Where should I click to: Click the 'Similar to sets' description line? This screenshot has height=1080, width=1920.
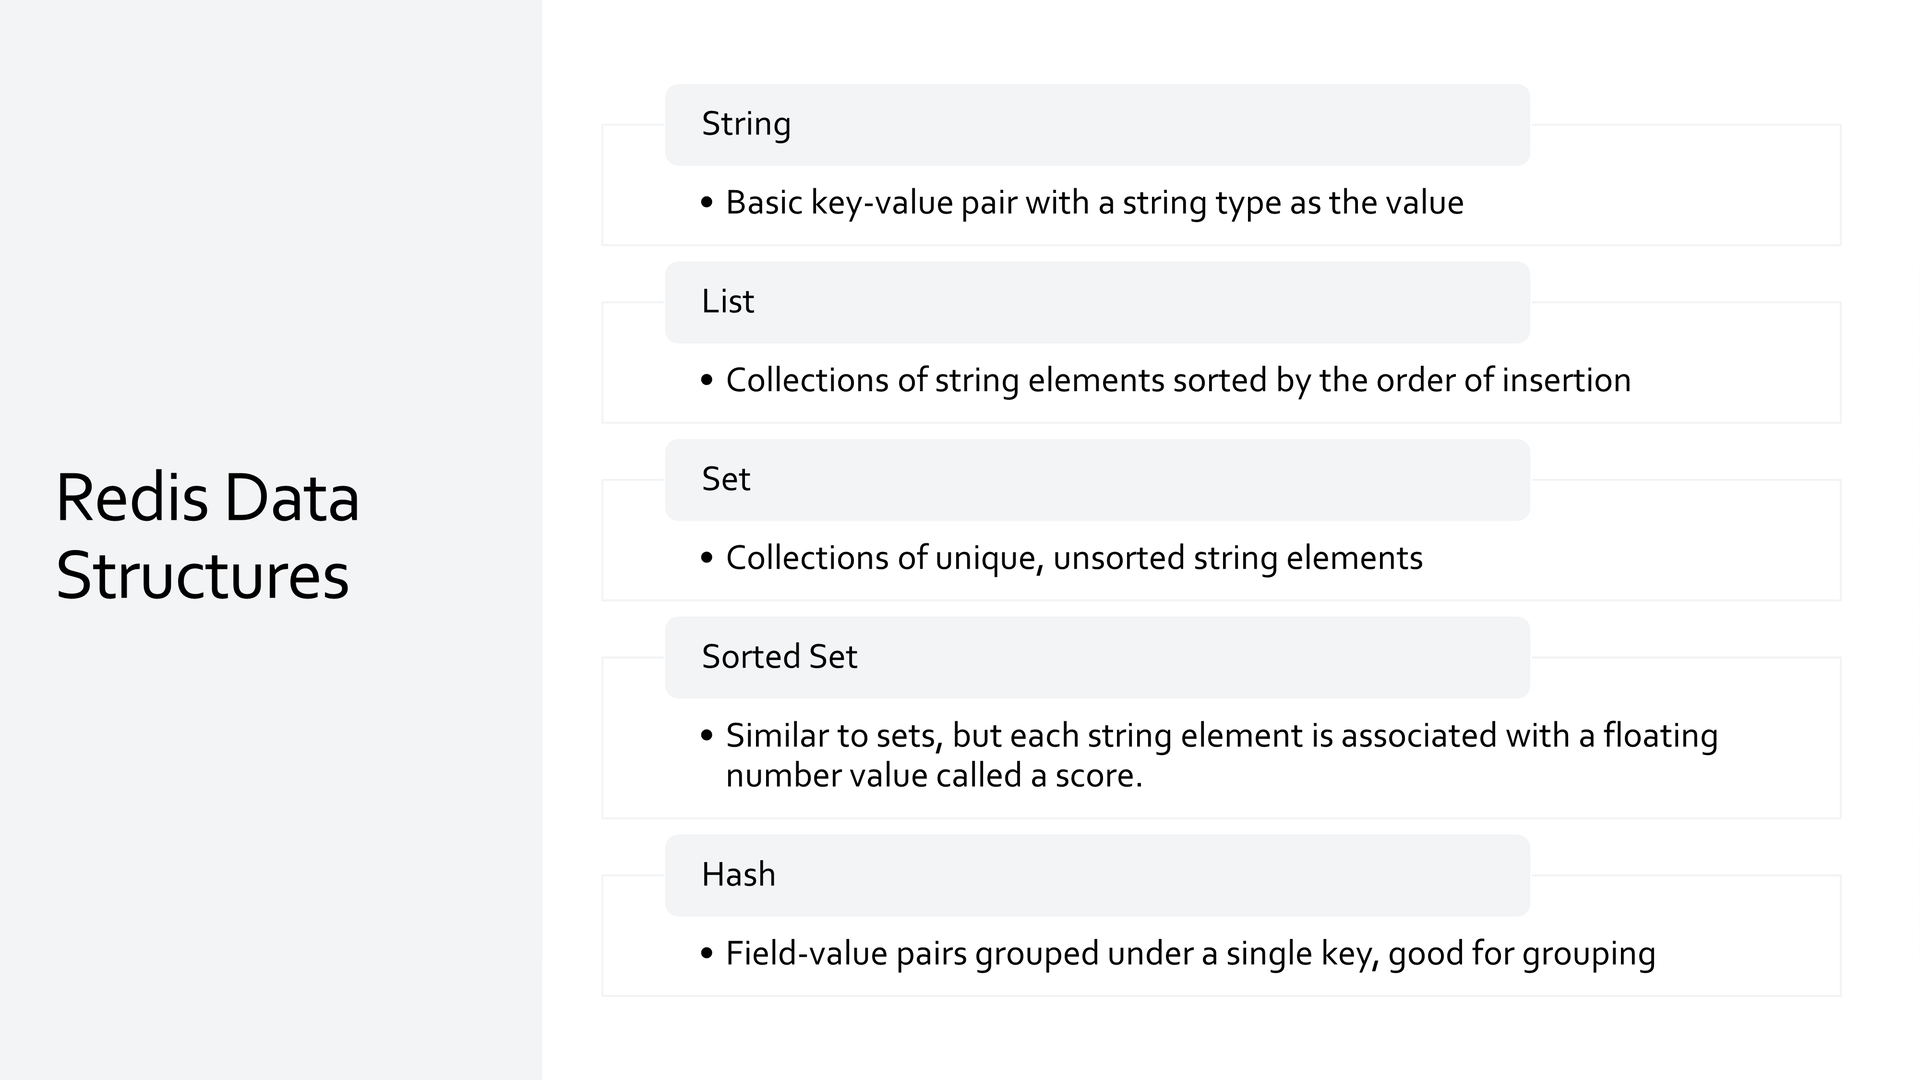(x=1221, y=736)
